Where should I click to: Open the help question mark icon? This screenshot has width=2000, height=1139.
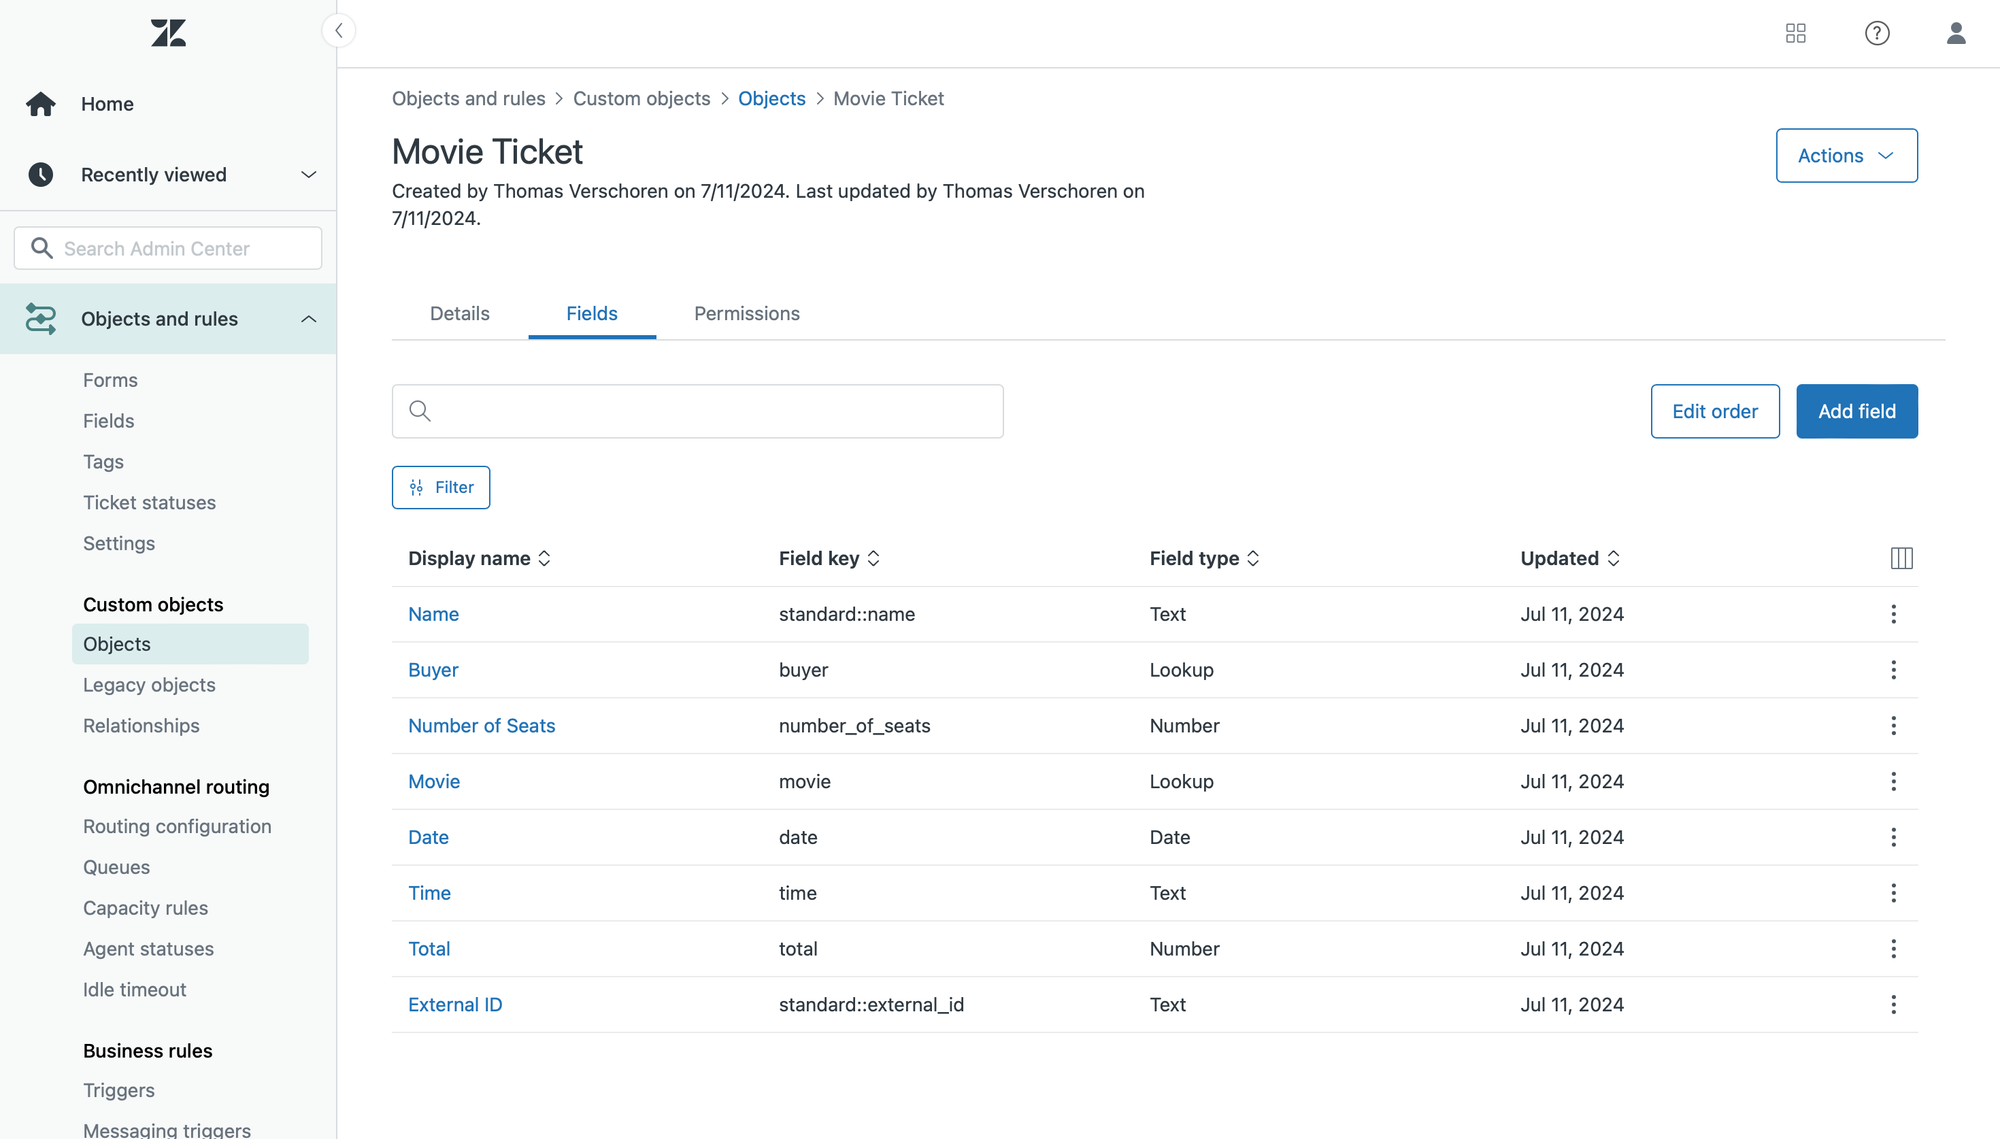(1877, 33)
